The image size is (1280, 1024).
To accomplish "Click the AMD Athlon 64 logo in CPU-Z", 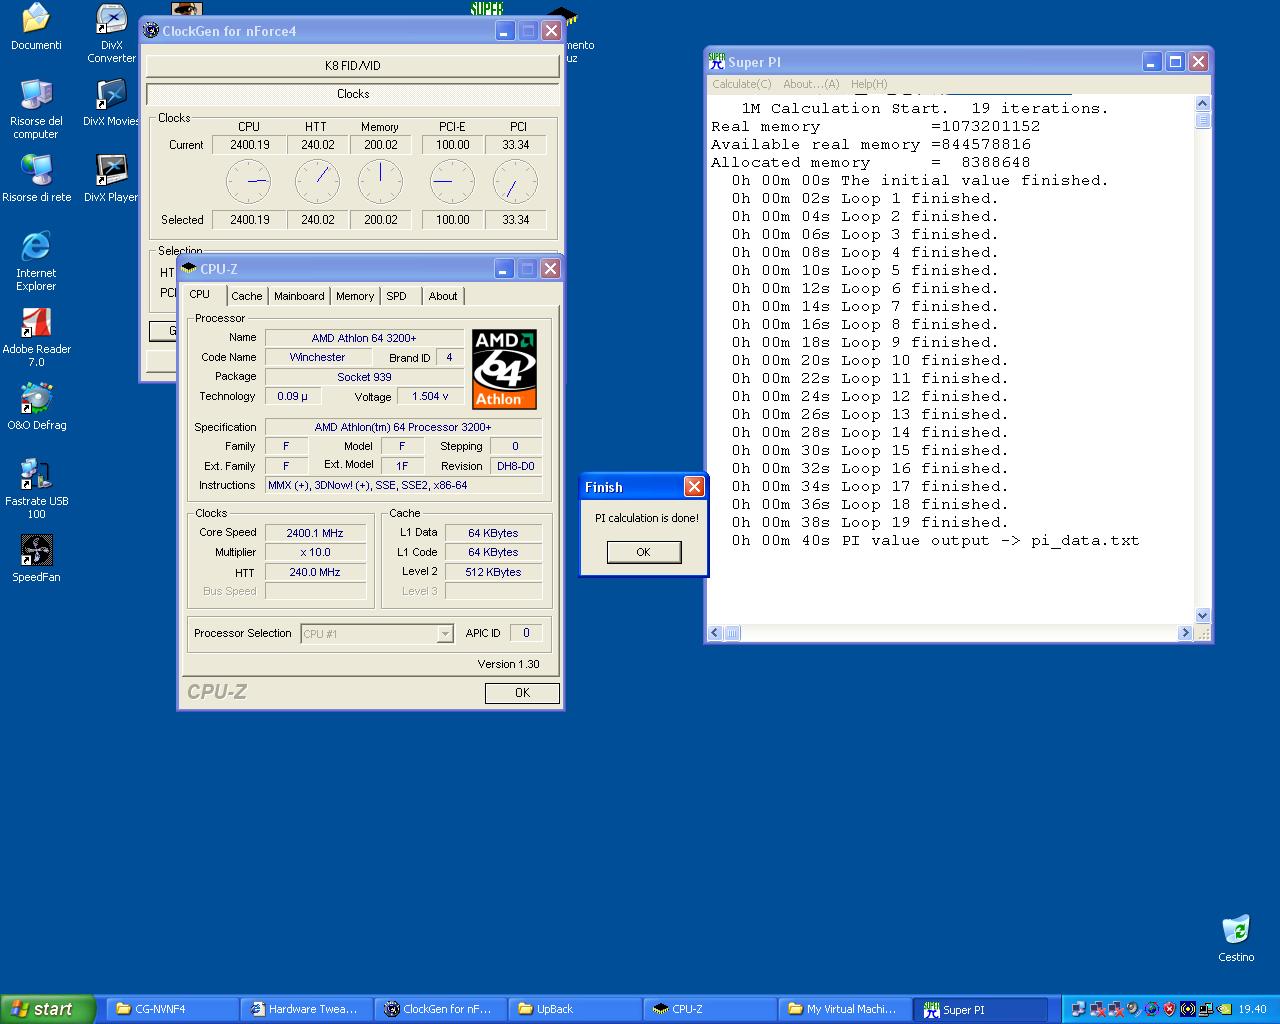I will (504, 369).
